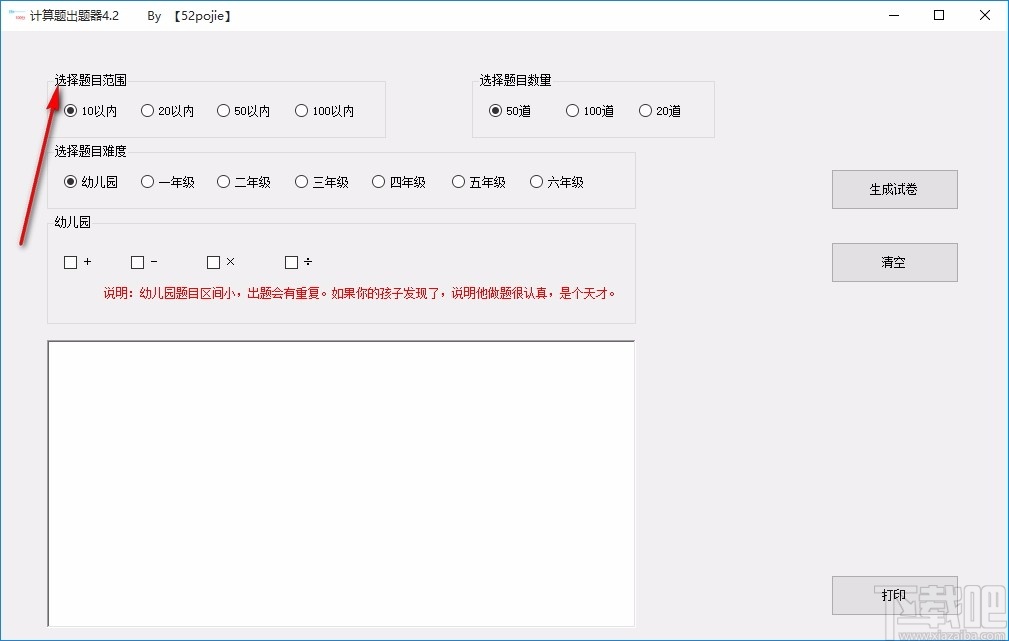1009x641 pixels.
Task: Click inside the blank question output area
Action: [340, 483]
